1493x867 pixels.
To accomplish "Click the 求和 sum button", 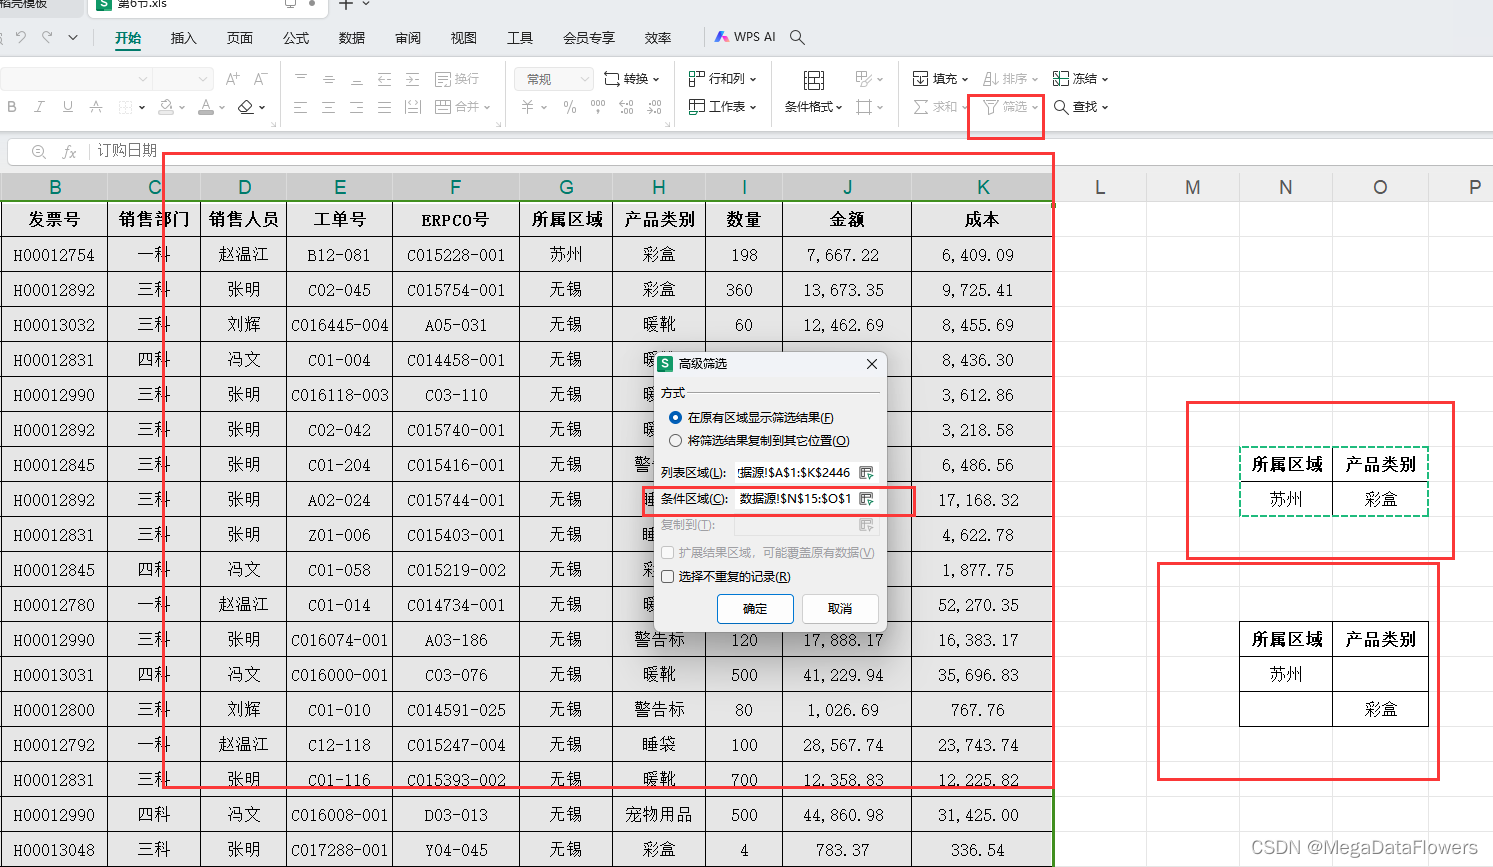I will tap(941, 107).
